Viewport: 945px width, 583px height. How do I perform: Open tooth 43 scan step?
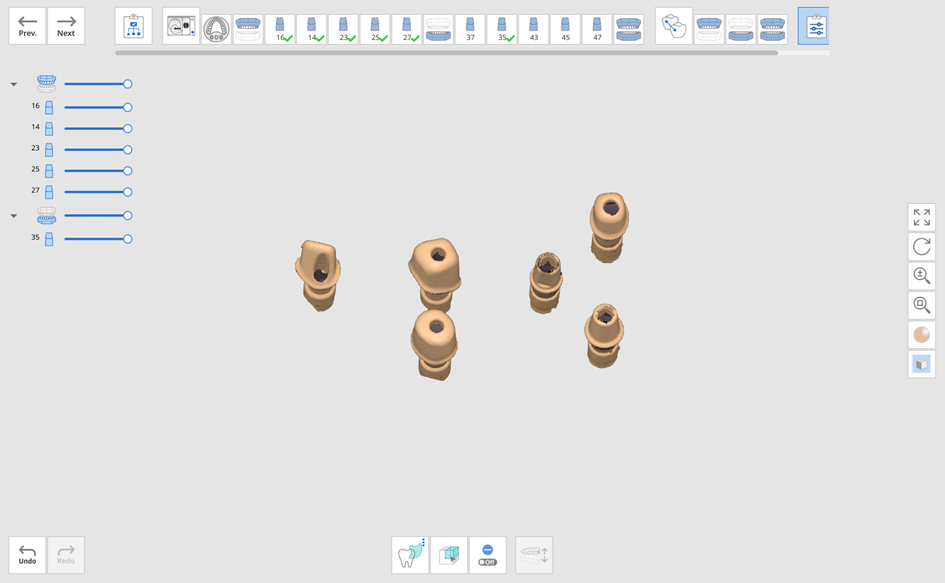[x=533, y=29]
